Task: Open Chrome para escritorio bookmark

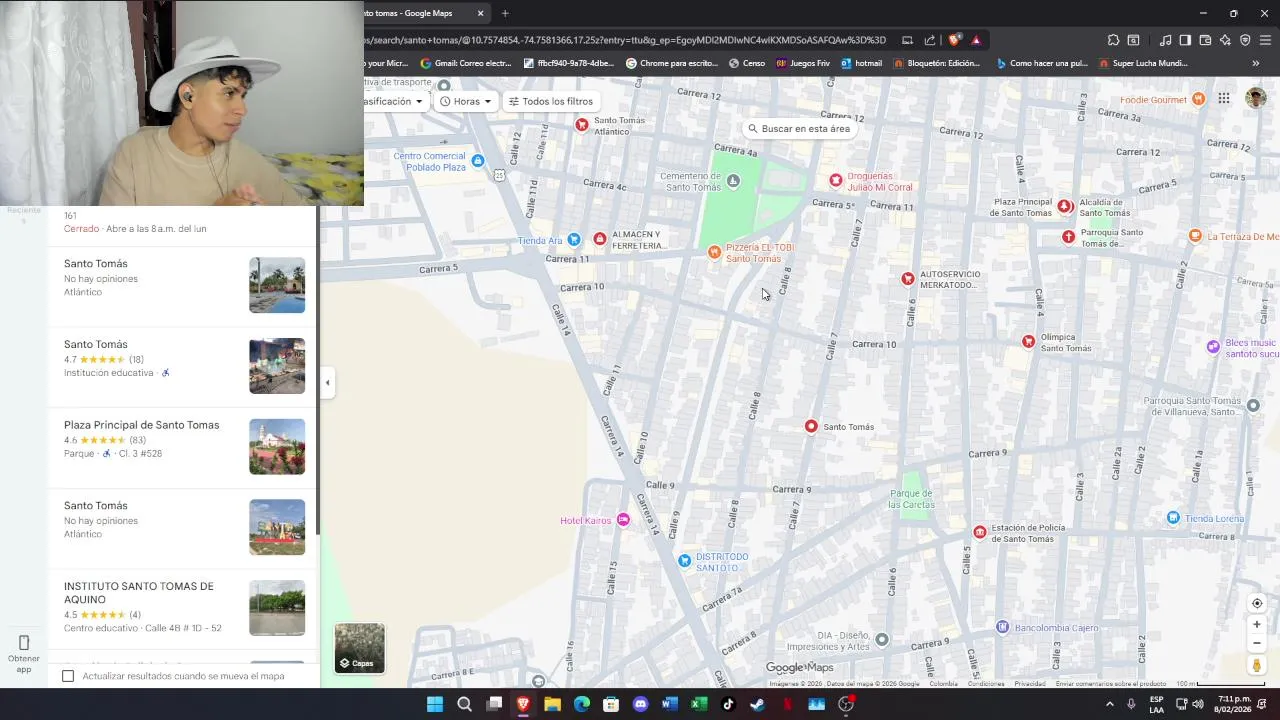Action: coord(672,63)
